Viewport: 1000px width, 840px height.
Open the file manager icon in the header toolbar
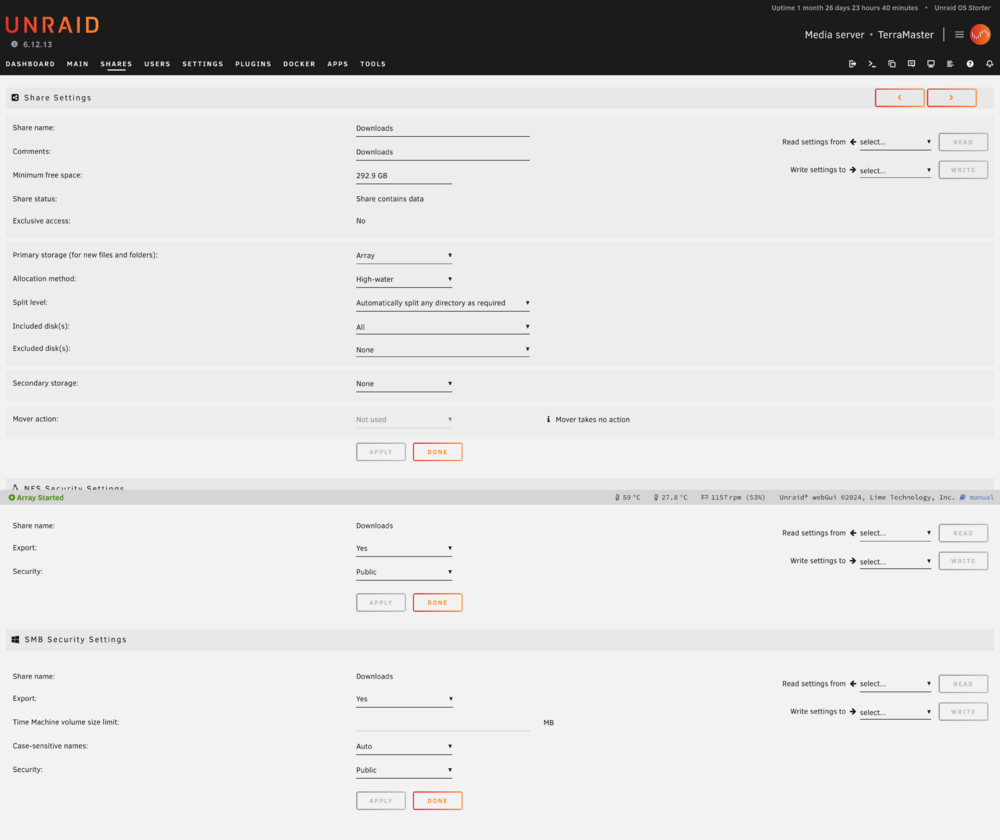point(892,64)
